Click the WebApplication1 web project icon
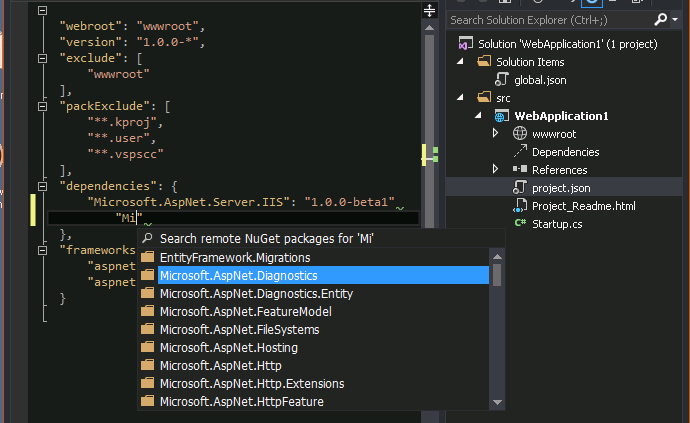Screen dimensions: 690x423 (x=502, y=116)
